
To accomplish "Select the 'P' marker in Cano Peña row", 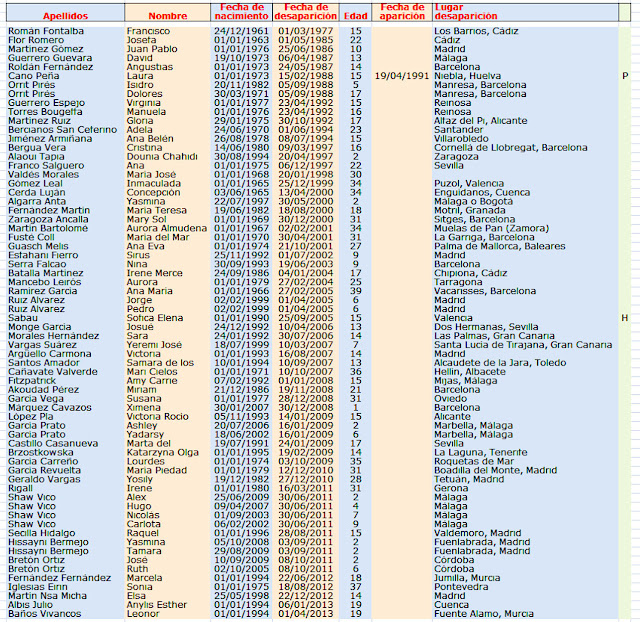I will click(x=625, y=76).
